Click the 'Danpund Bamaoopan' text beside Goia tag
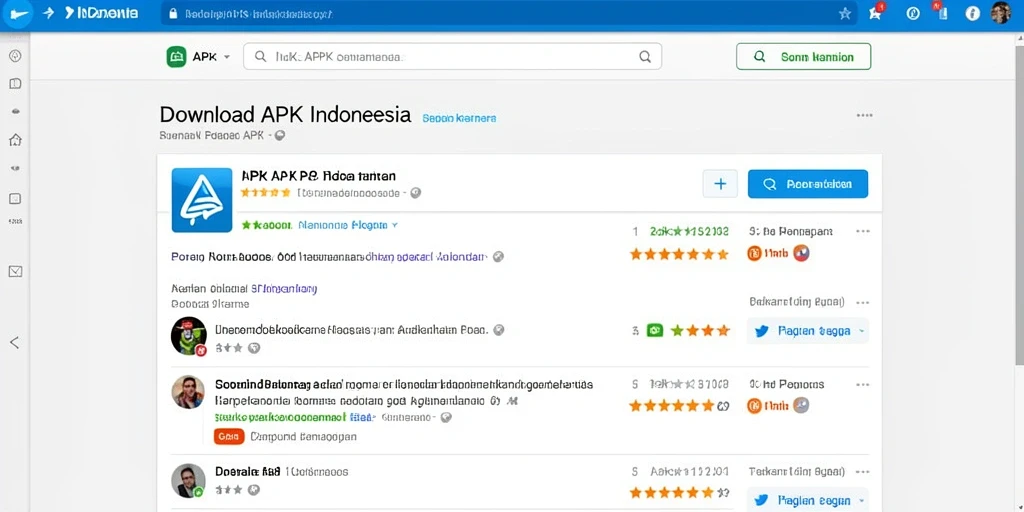The image size is (1024, 512). tap(304, 436)
